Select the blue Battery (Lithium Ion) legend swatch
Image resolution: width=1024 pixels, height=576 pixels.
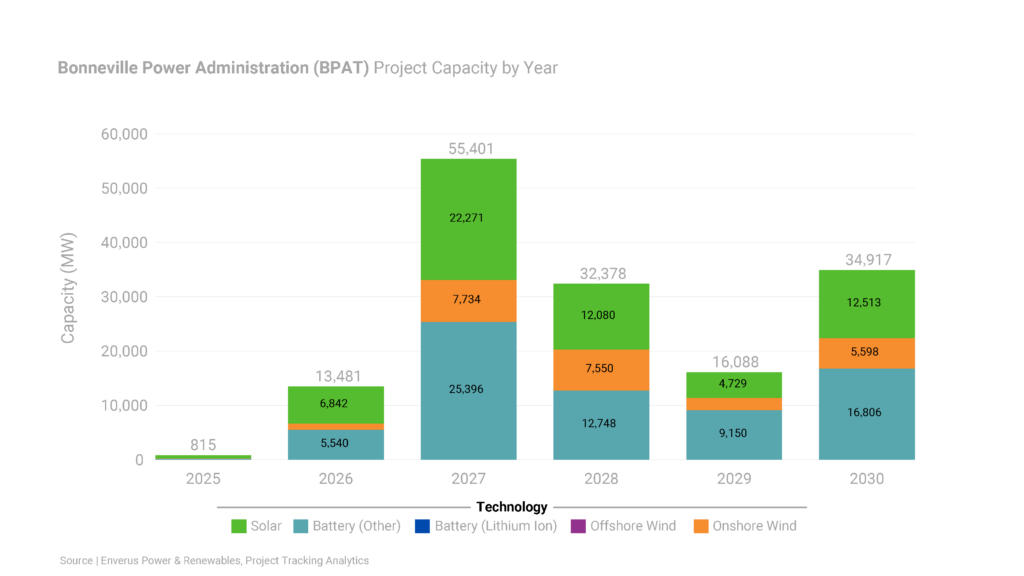[x=423, y=526]
